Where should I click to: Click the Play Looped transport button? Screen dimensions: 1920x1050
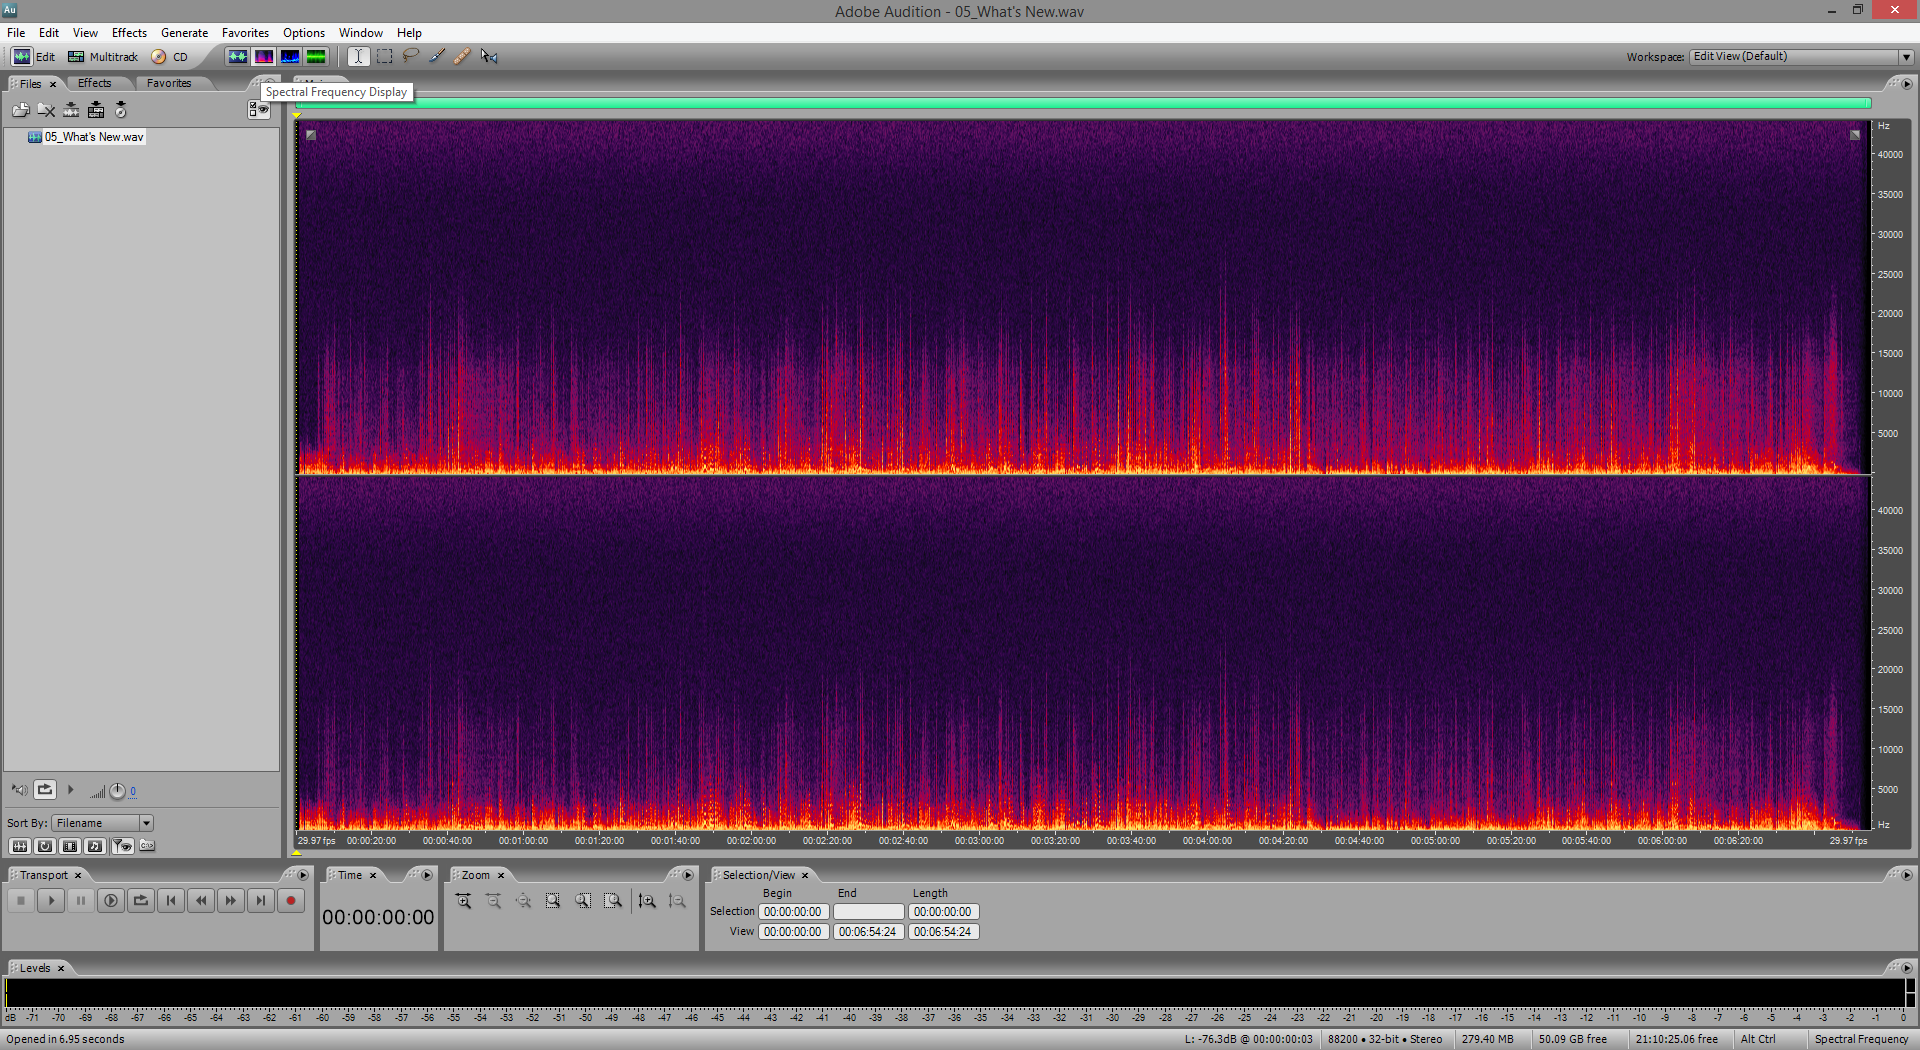coord(141,901)
